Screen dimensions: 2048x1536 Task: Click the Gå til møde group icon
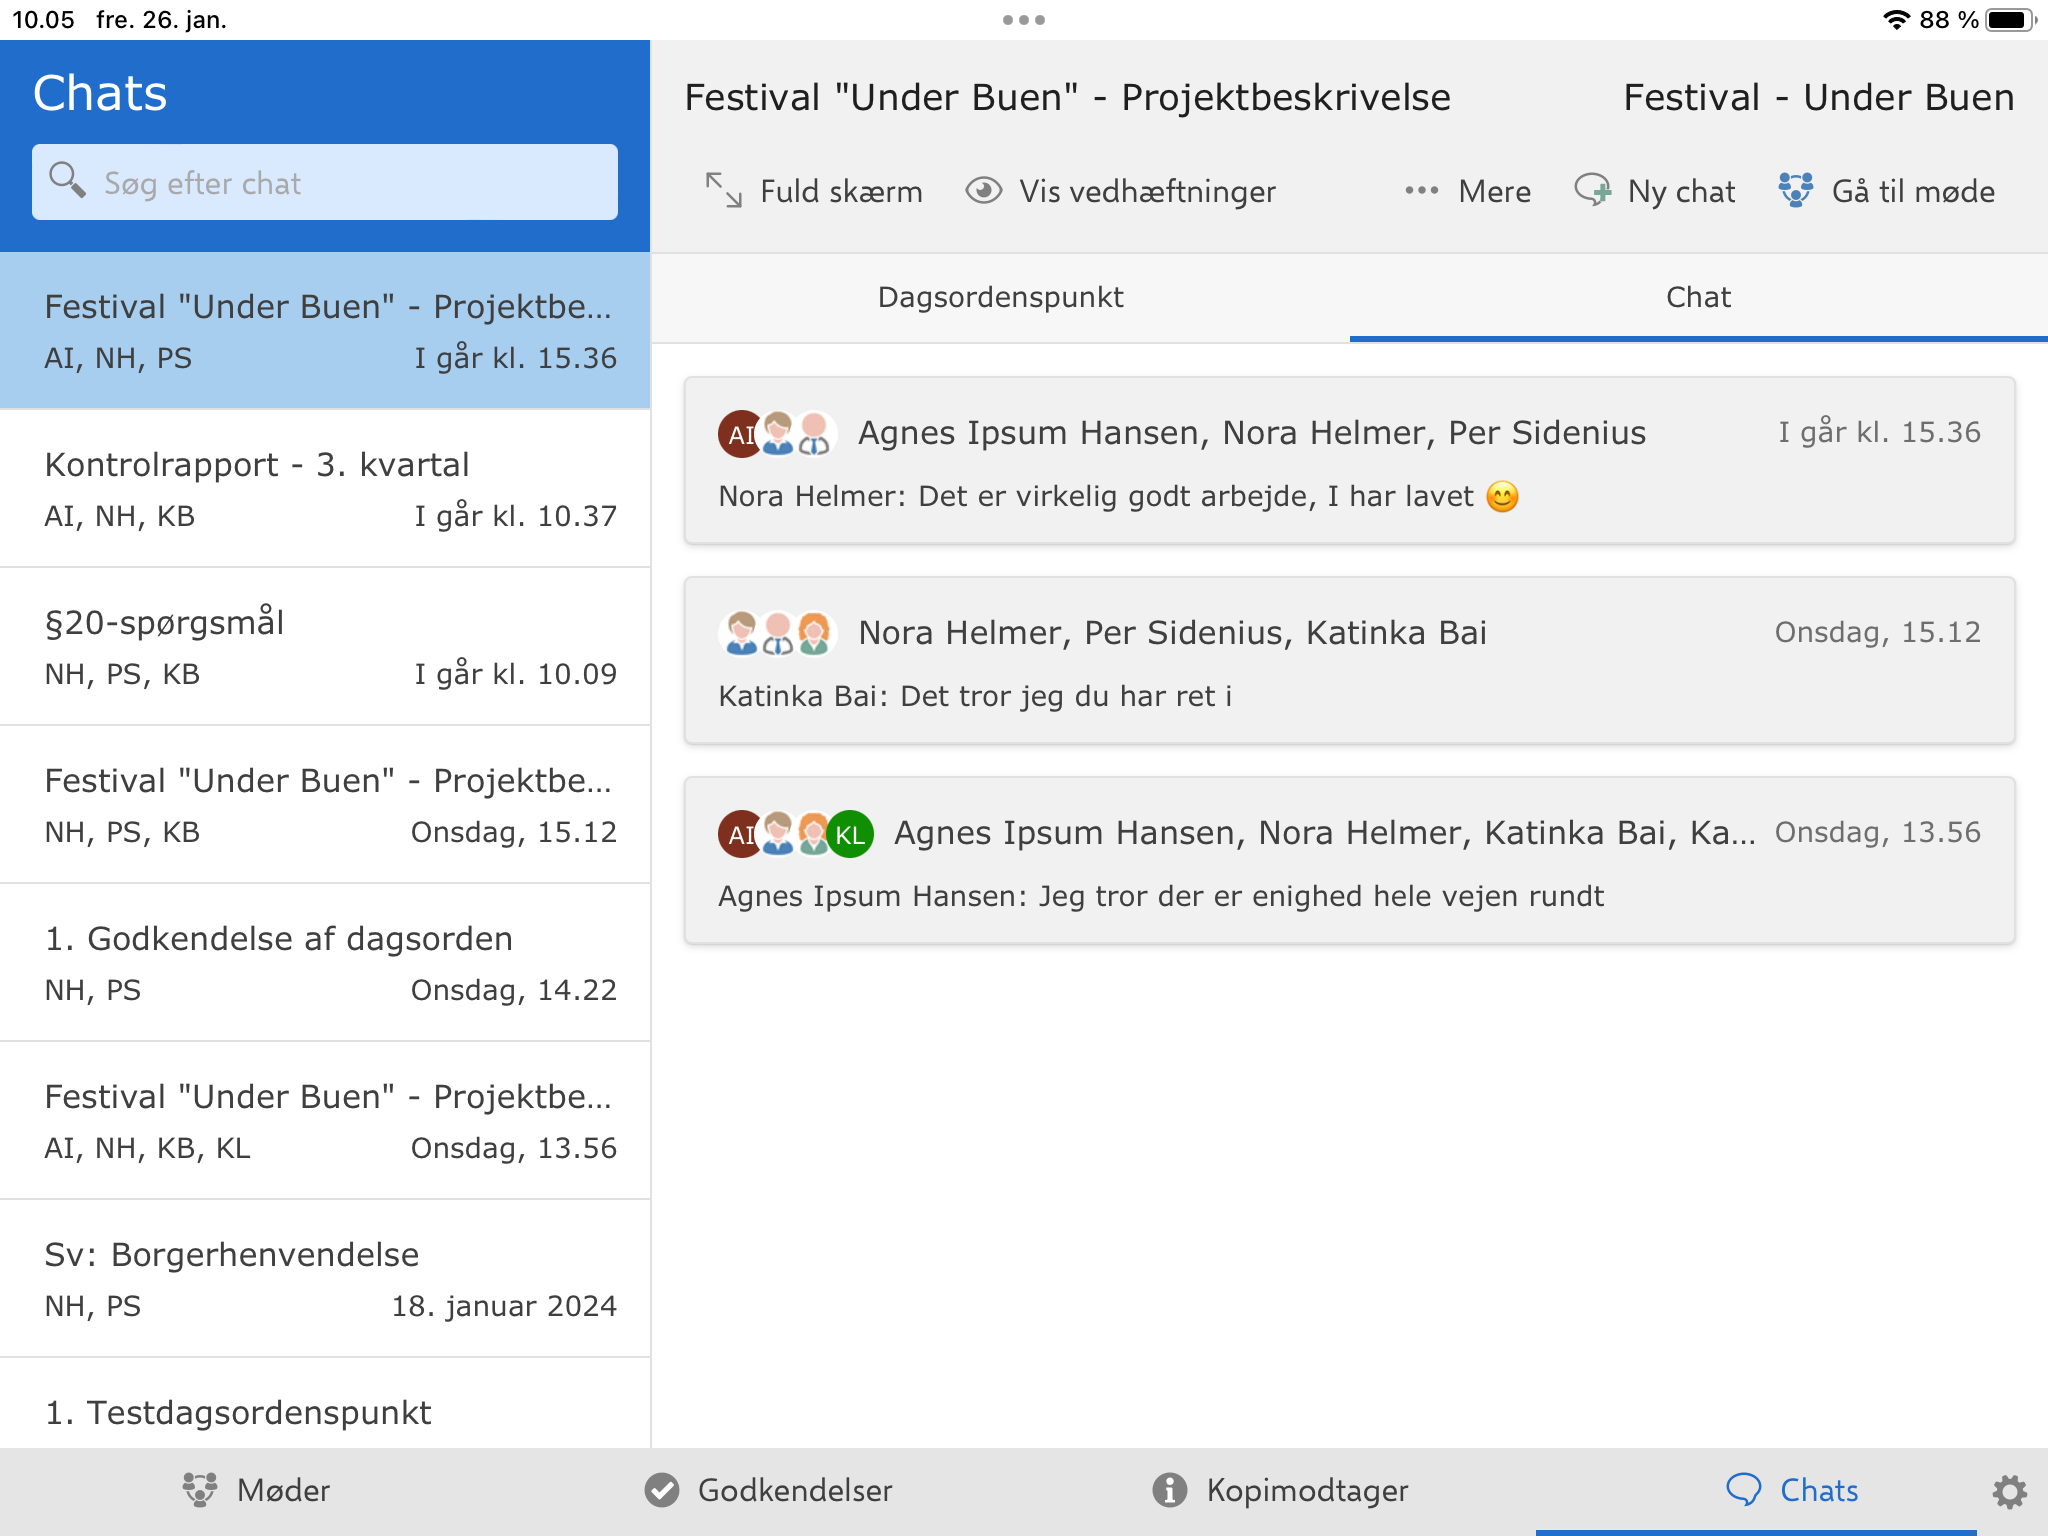point(1795,190)
